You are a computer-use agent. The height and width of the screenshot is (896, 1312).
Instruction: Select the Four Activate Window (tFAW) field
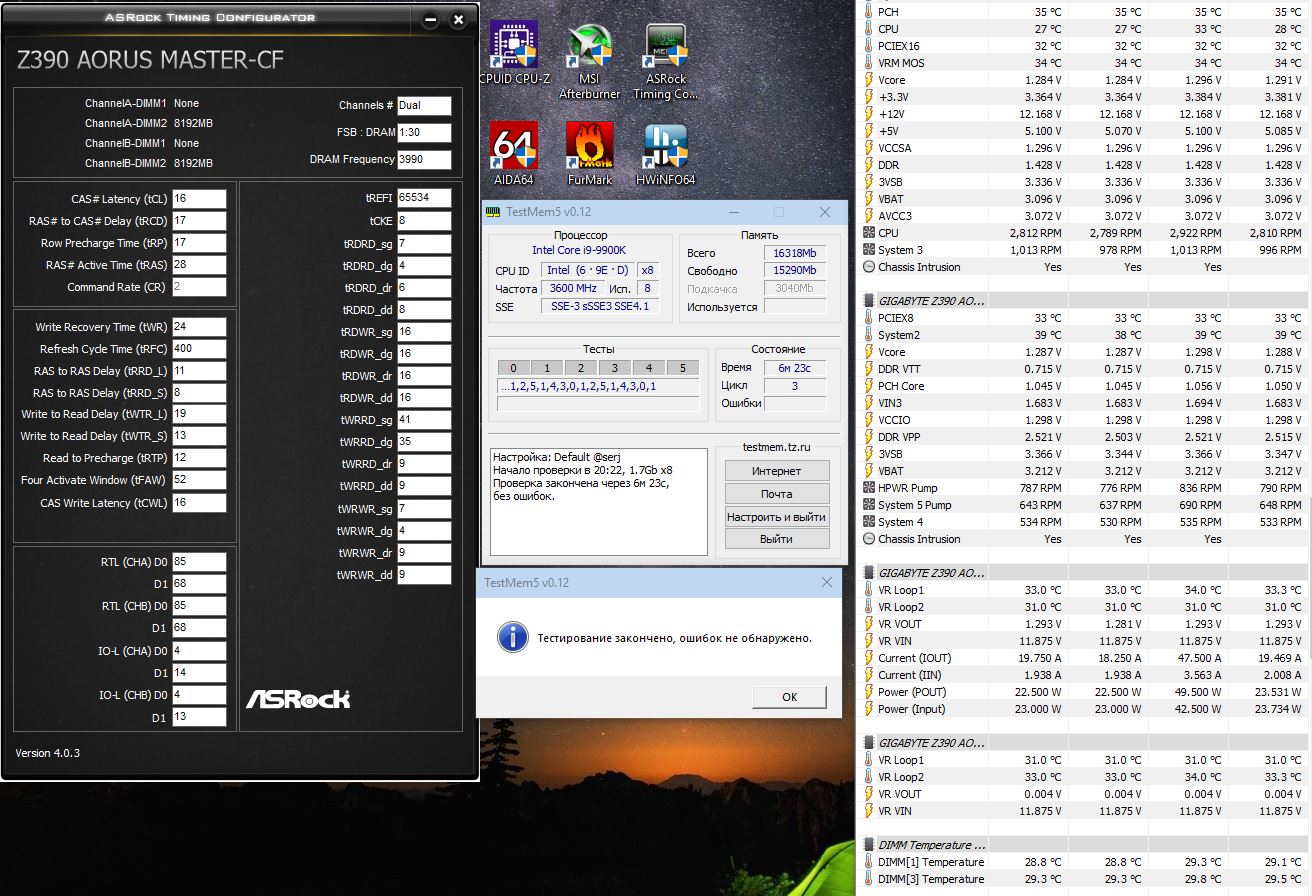coord(199,480)
